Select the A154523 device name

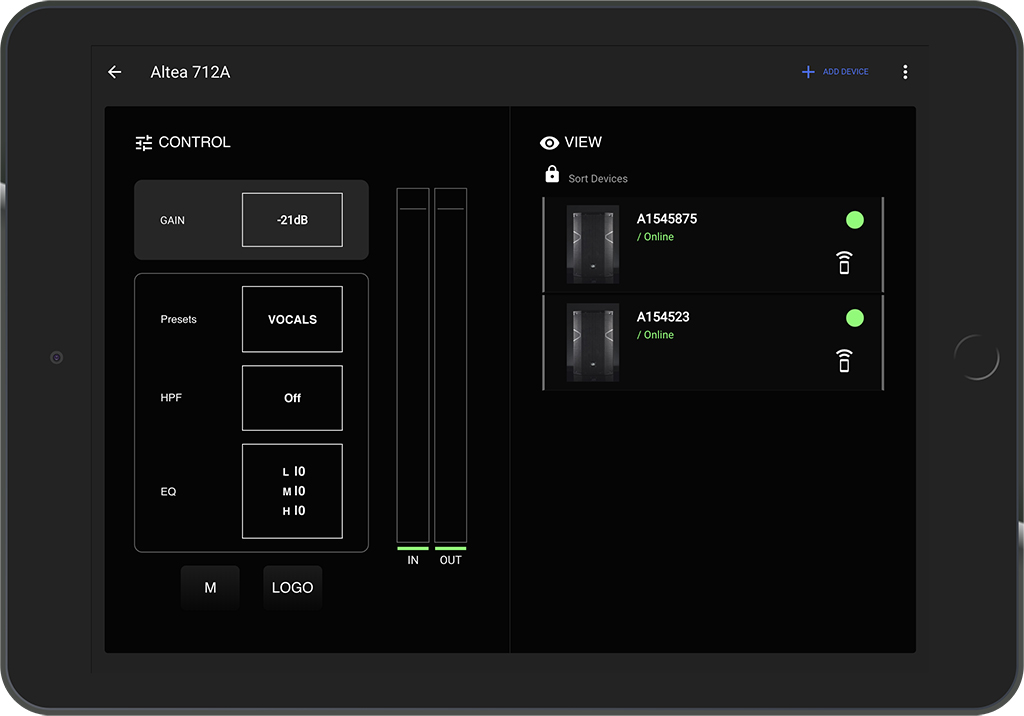pos(662,317)
